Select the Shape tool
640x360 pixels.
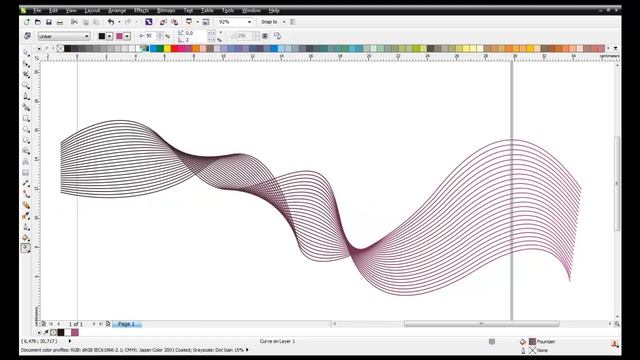click(26, 64)
